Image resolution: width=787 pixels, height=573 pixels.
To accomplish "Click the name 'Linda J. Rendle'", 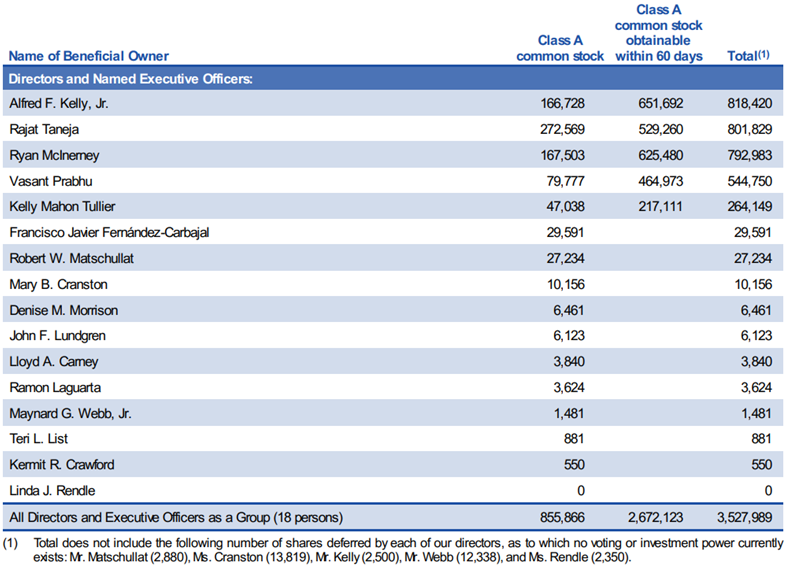I will pyautogui.click(x=52, y=491).
